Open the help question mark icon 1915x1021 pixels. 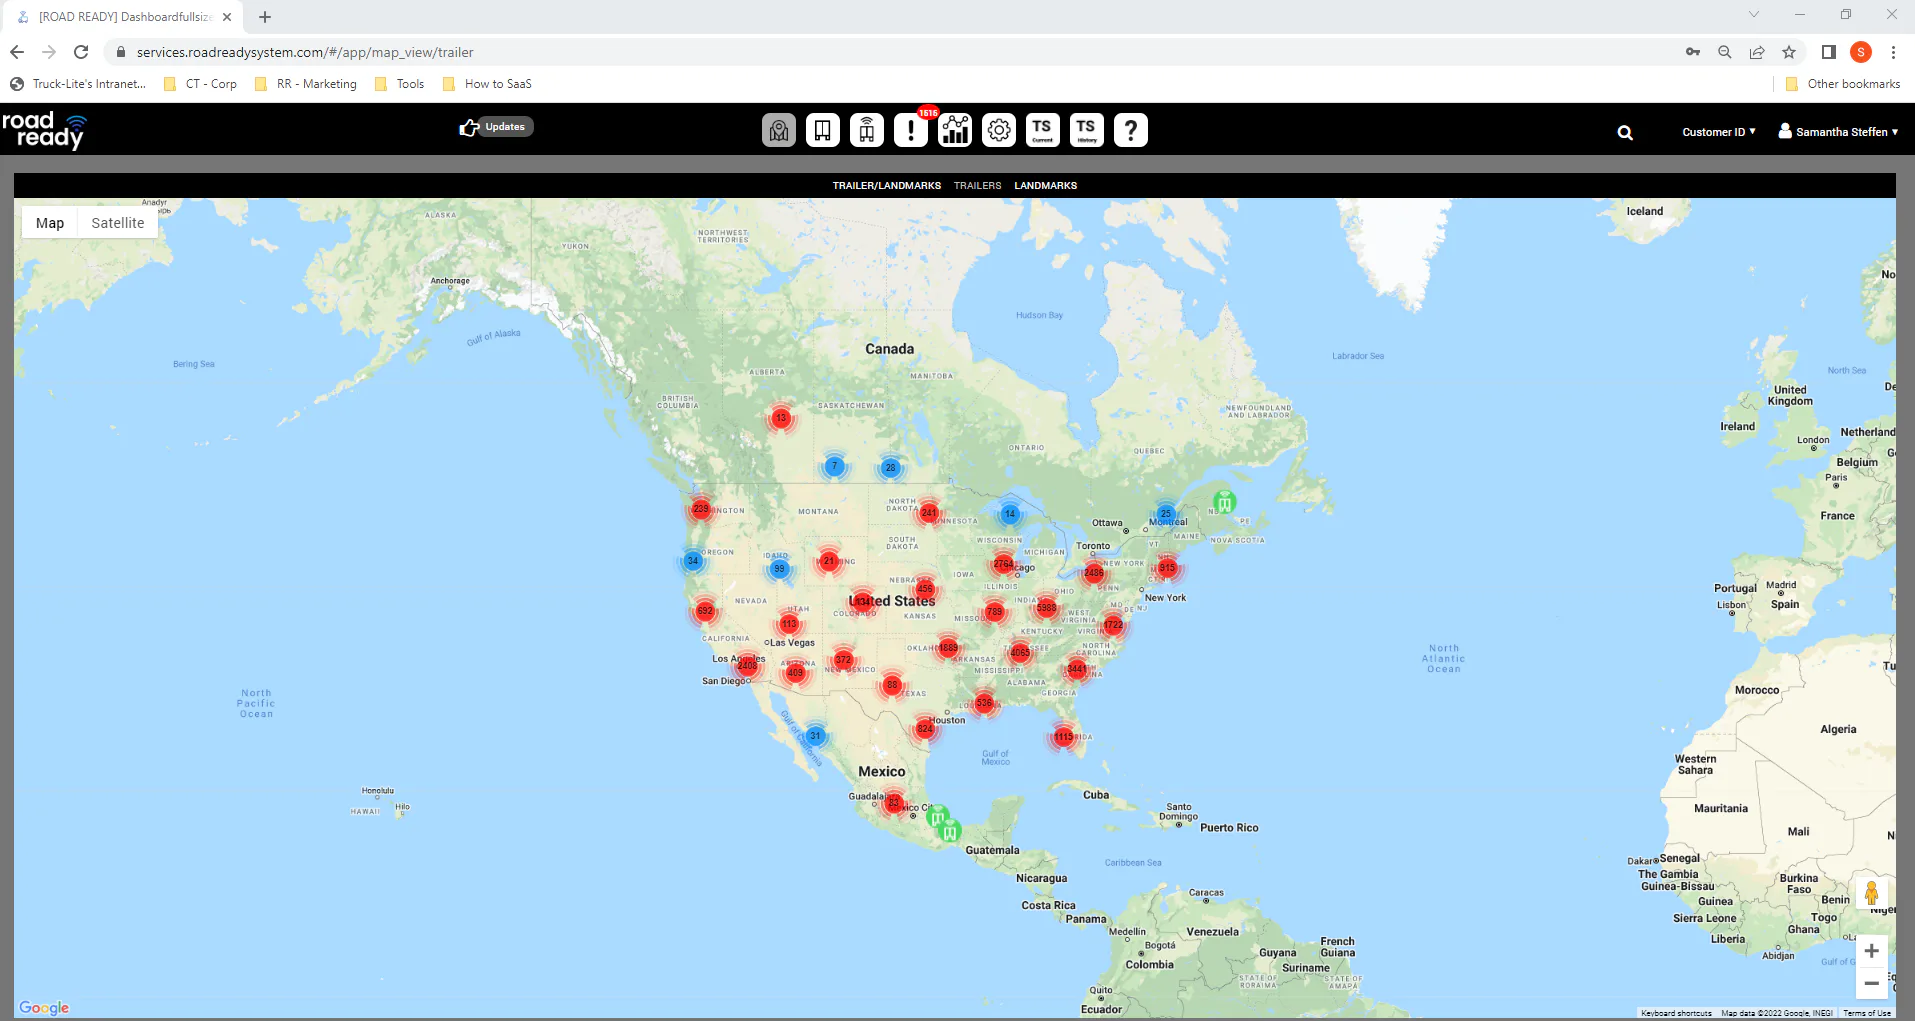1131,130
